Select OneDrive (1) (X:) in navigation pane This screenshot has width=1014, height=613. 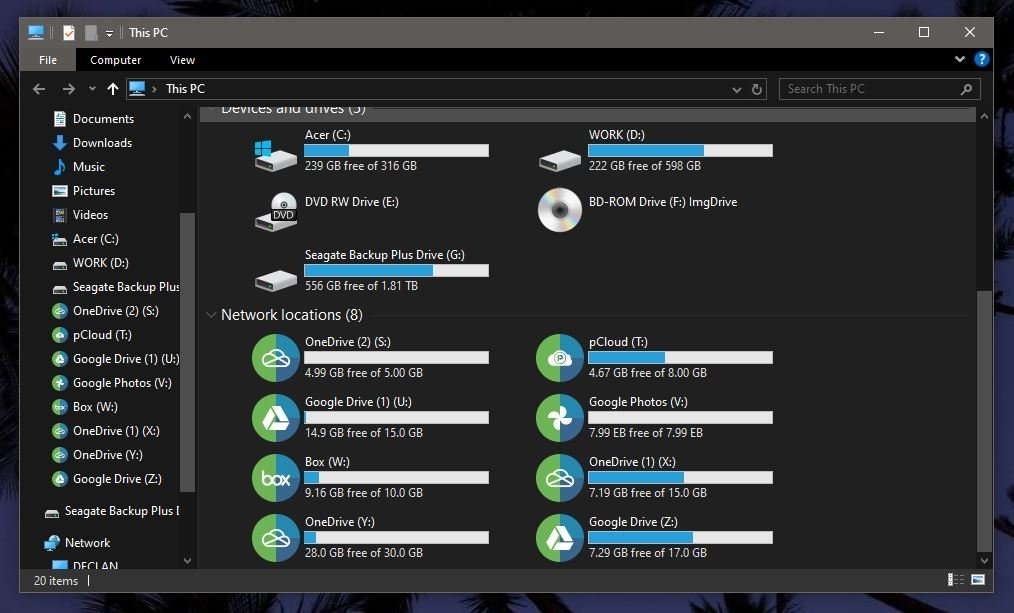pyautogui.click(x=116, y=431)
